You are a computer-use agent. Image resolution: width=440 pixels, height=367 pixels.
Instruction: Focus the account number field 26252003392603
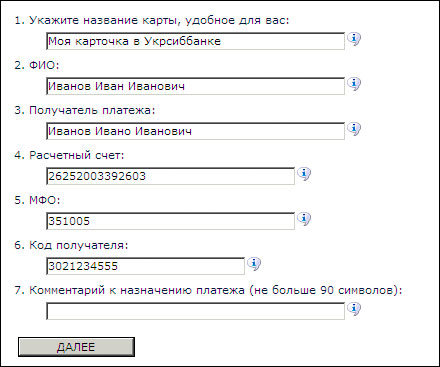(x=170, y=176)
